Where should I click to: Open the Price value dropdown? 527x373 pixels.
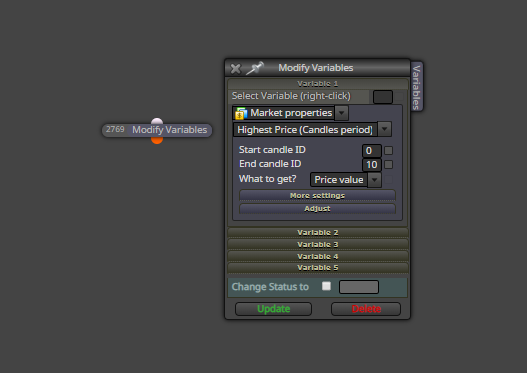(346, 180)
